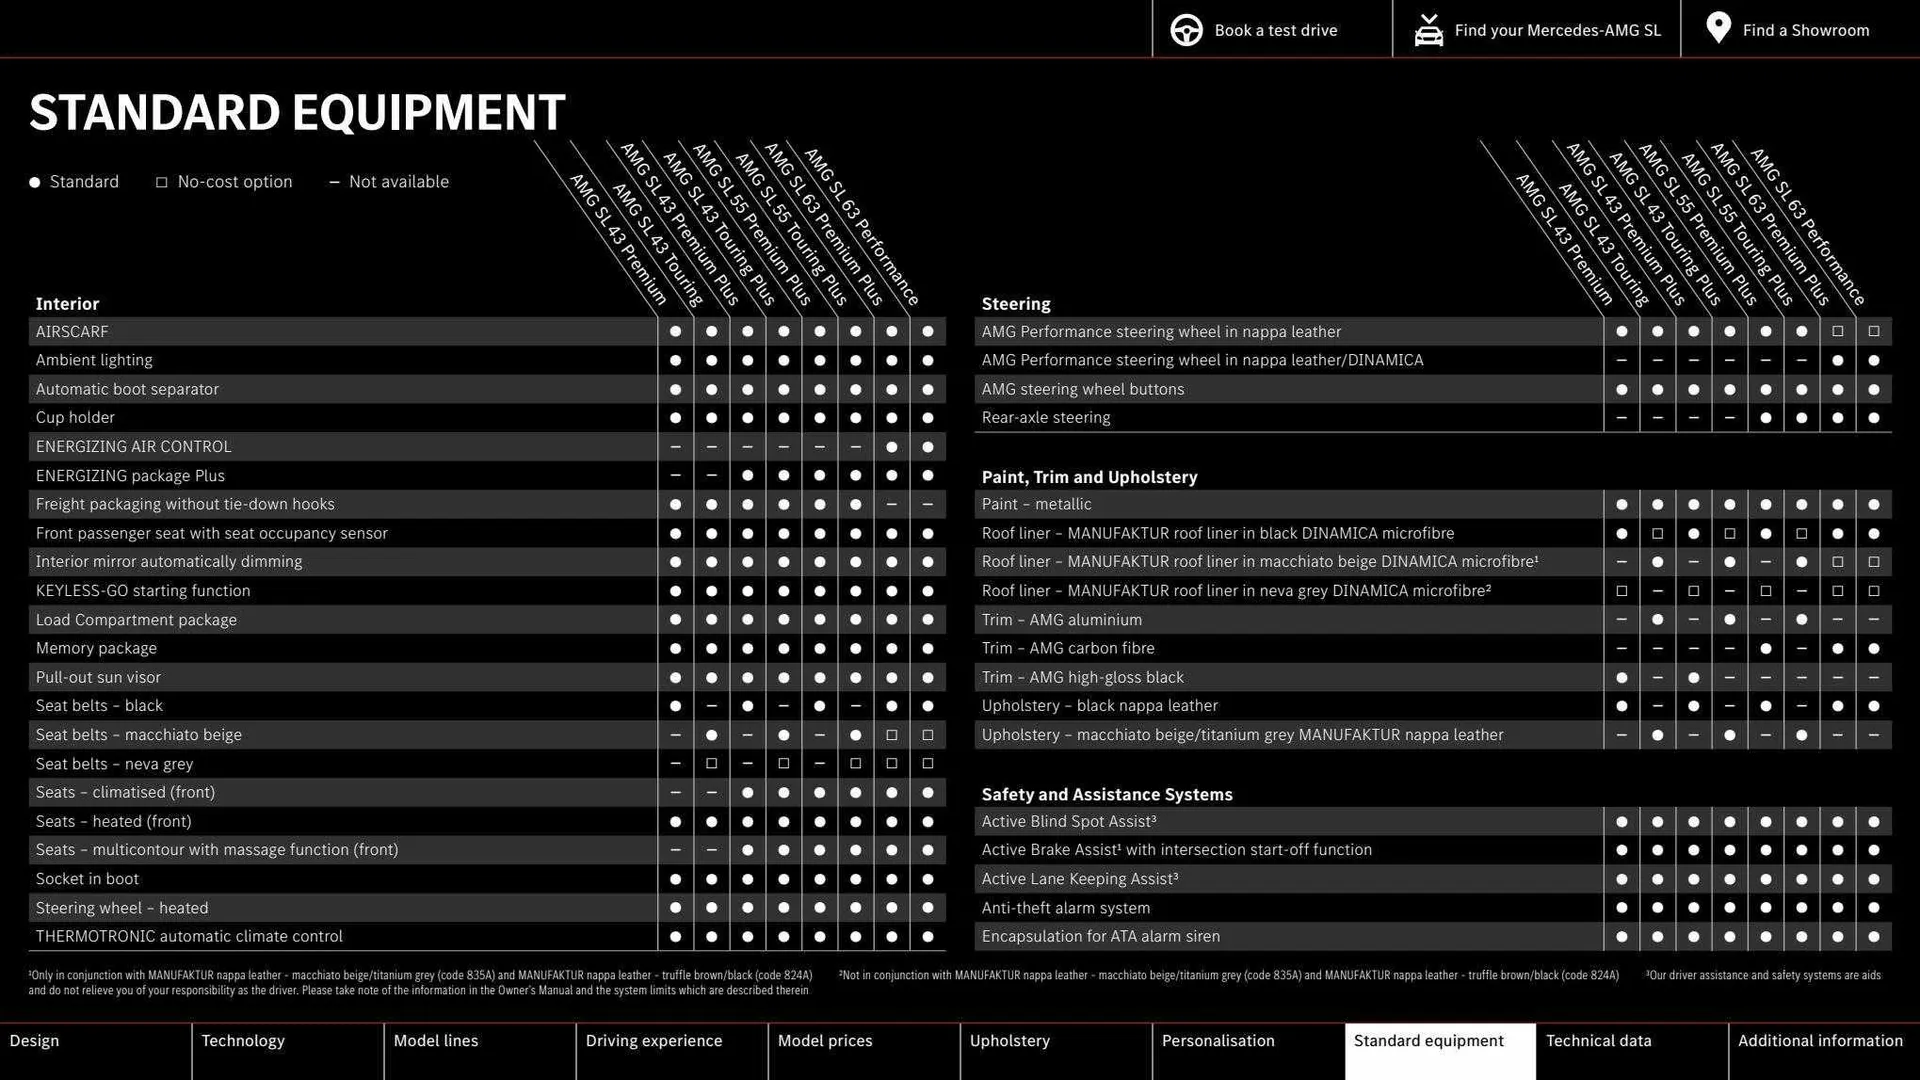Open the Technical data tab
Screen dimensions: 1920x1080
pos(1598,1041)
